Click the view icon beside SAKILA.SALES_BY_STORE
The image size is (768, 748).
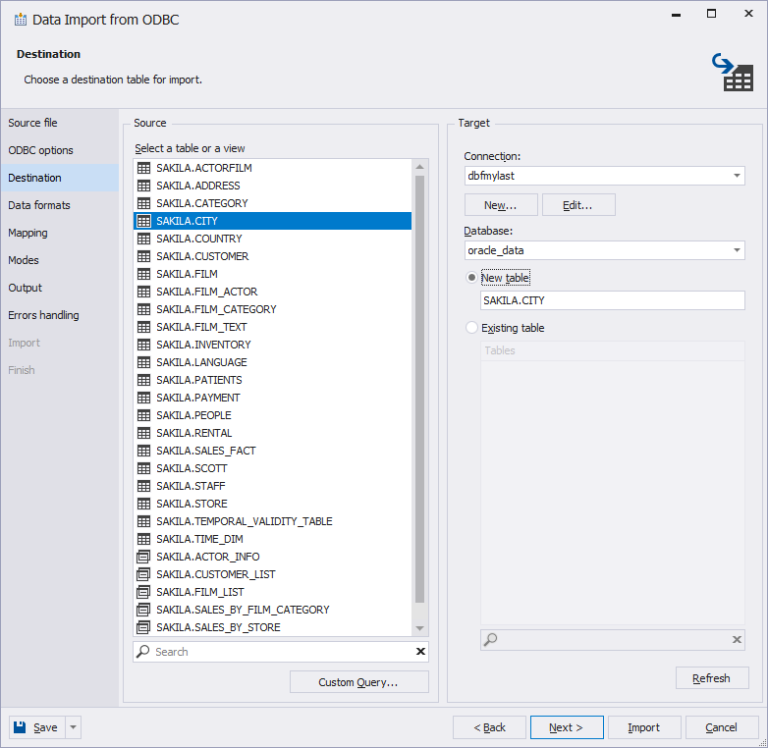(143, 628)
